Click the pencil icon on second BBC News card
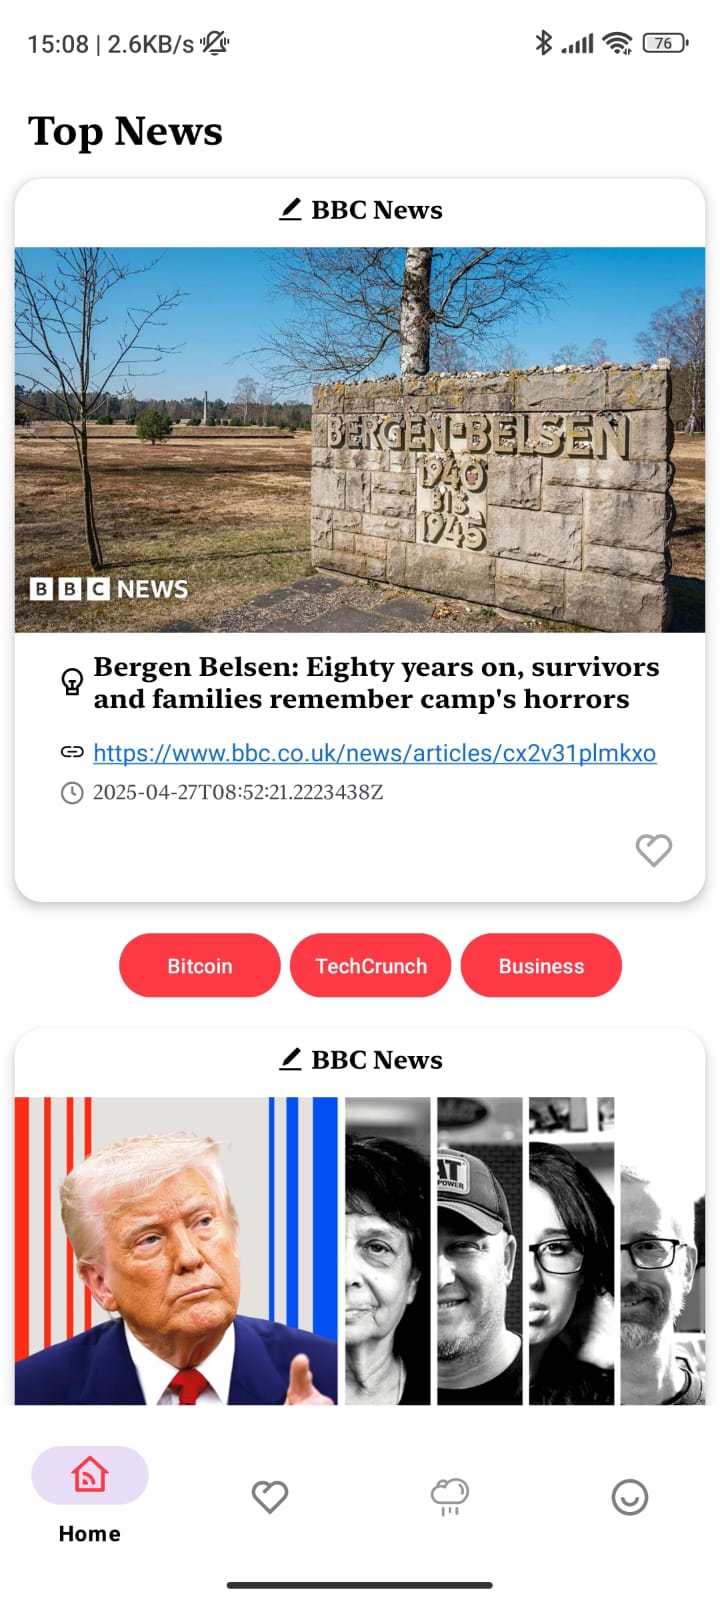Screen dimensions: 720x1600 click(x=290, y=1059)
